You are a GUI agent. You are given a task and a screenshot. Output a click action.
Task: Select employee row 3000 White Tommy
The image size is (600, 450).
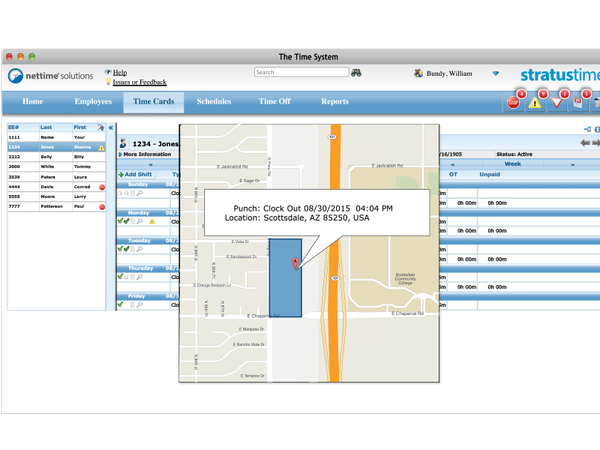click(56, 167)
